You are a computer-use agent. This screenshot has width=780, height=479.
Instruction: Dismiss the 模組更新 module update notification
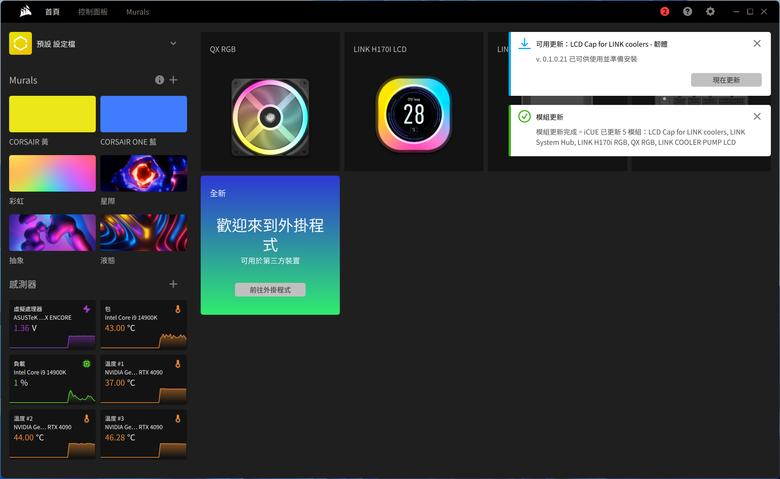point(757,116)
